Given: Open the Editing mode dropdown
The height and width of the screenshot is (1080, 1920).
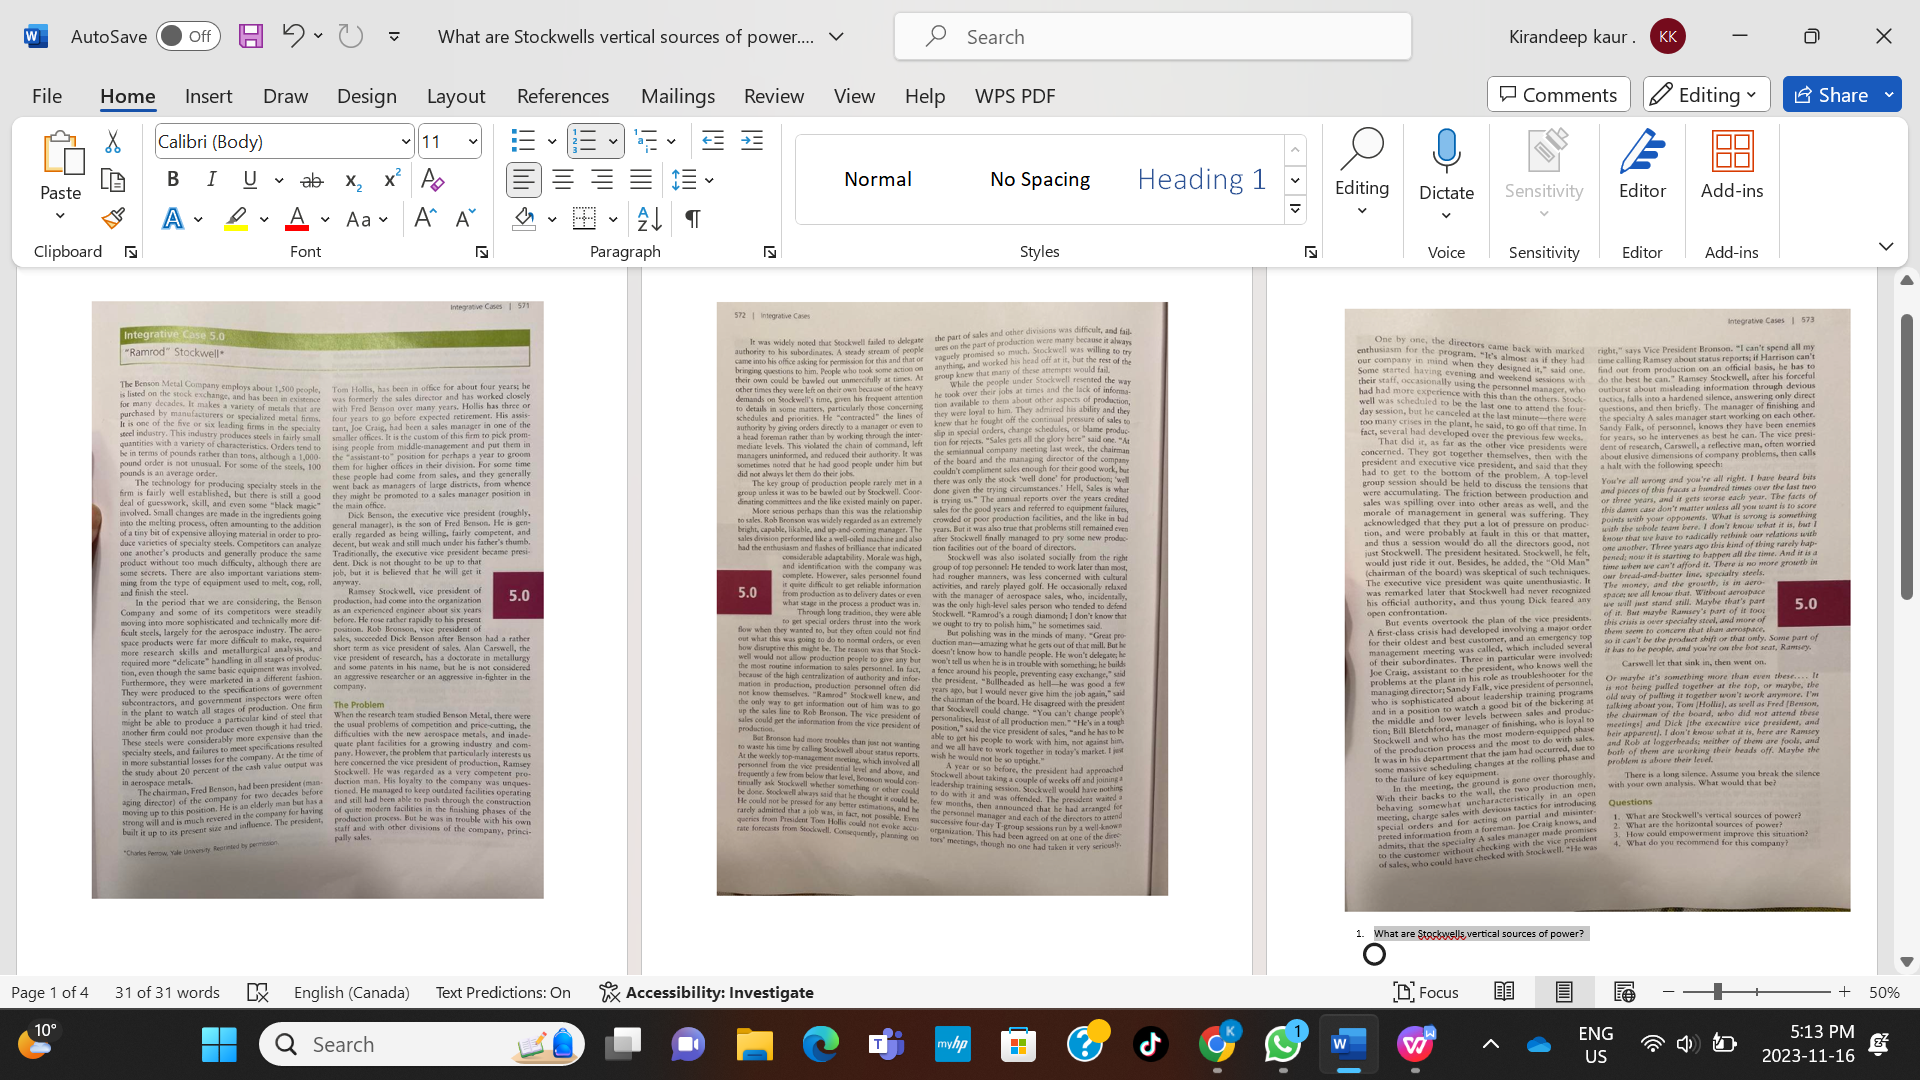Looking at the screenshot, I should coord(1706,94).
